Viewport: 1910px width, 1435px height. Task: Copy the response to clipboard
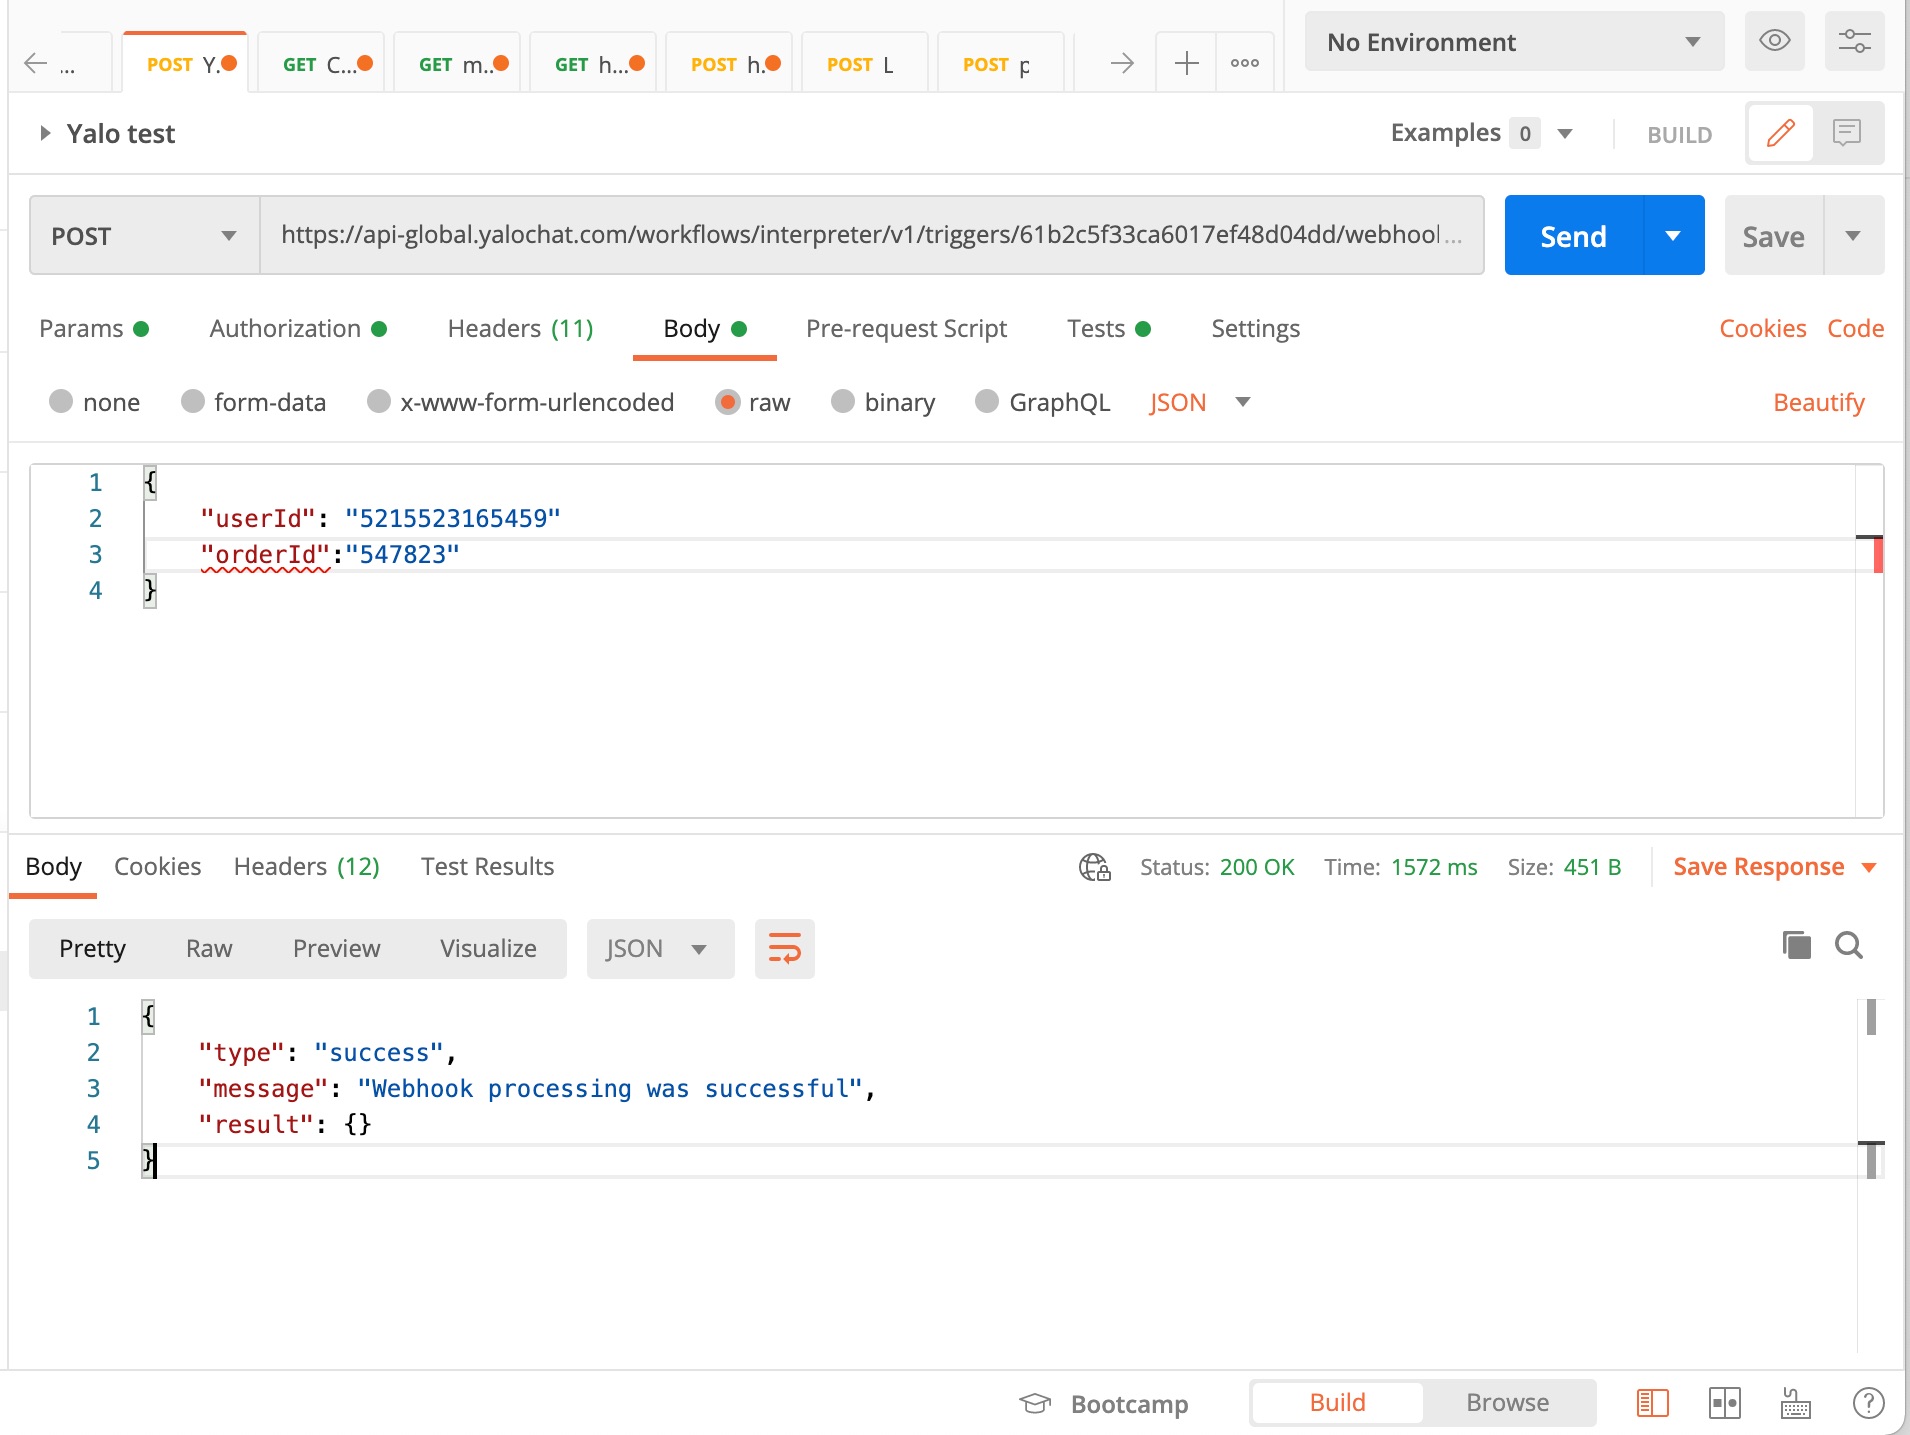tap(1796, 945)
